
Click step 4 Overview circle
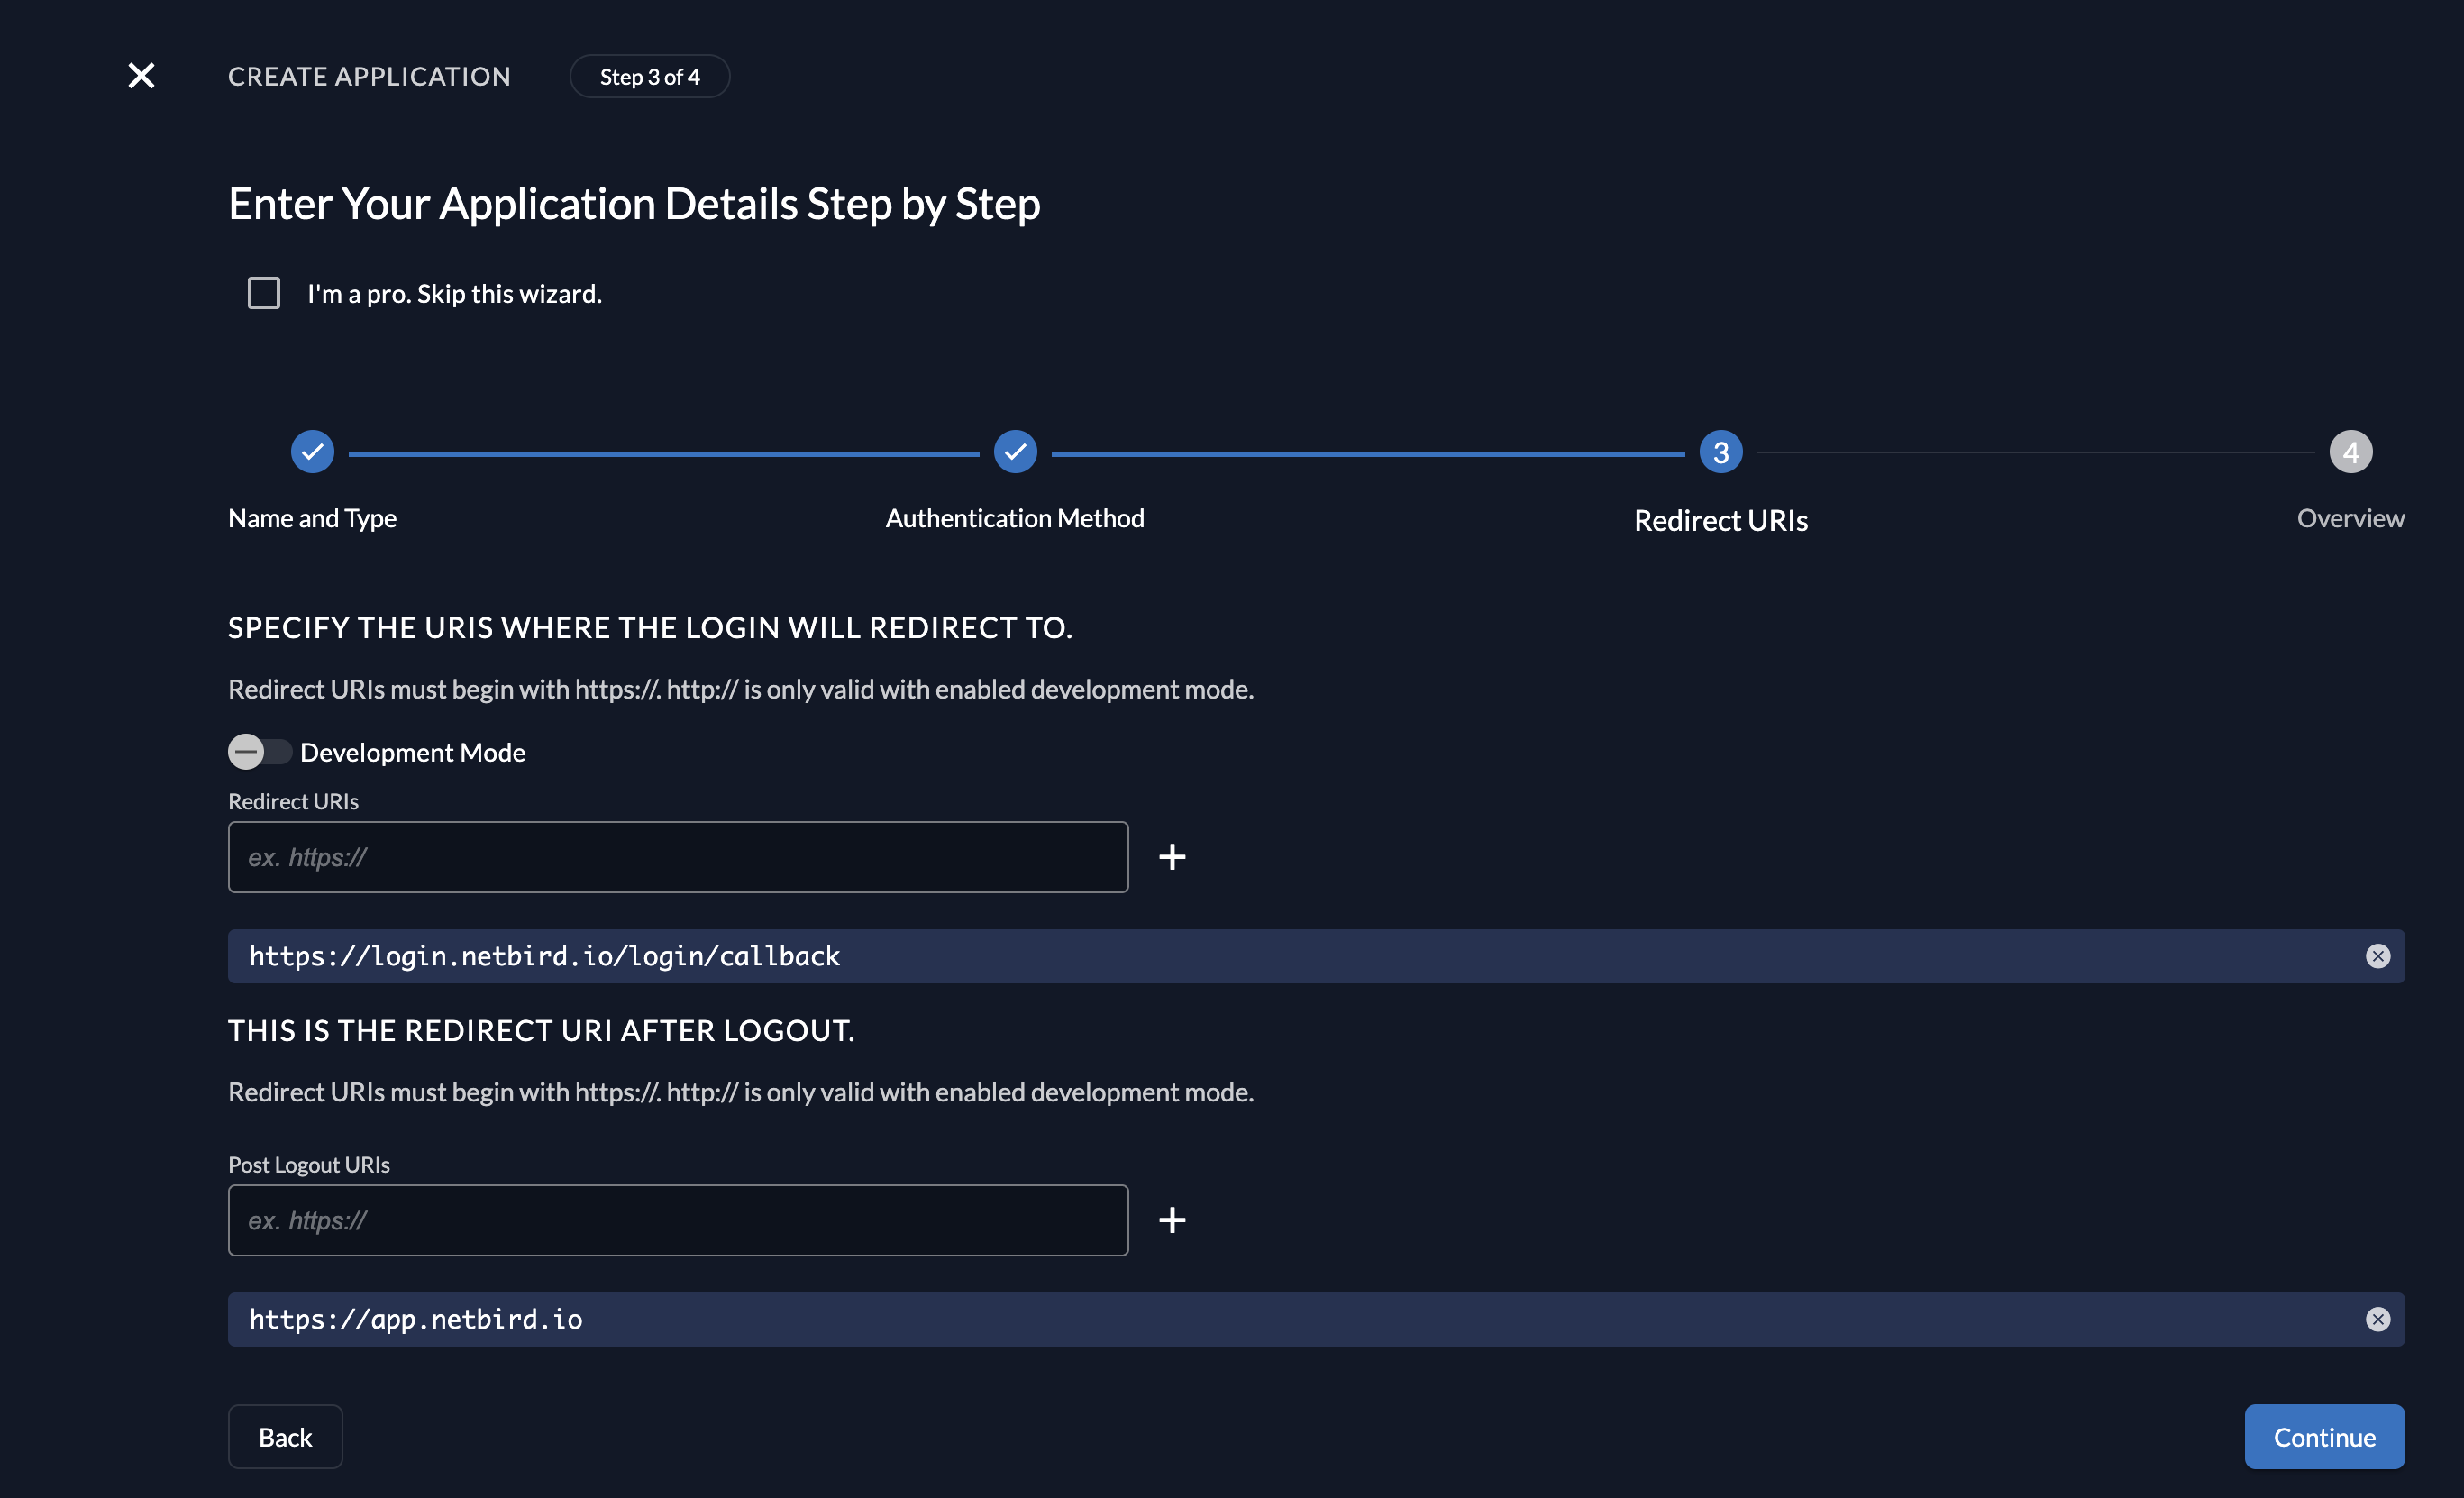[2350, 452]
